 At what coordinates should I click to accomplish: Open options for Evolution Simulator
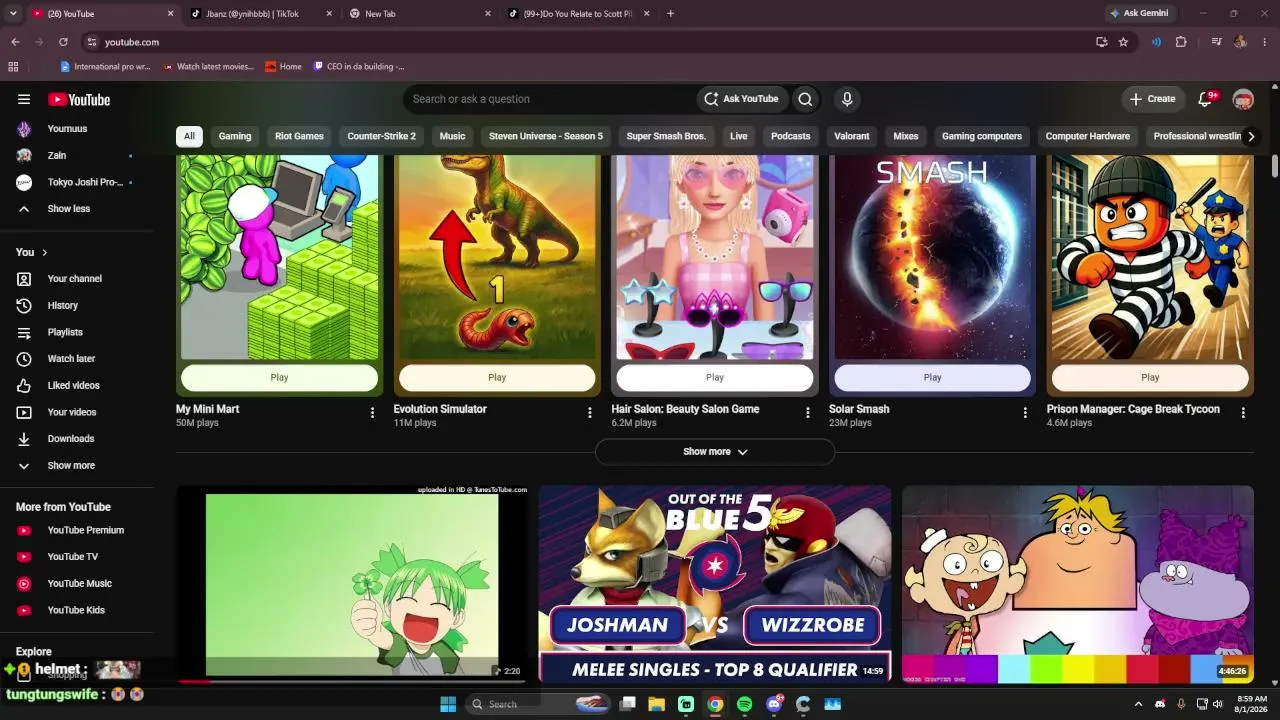point(590,412)
